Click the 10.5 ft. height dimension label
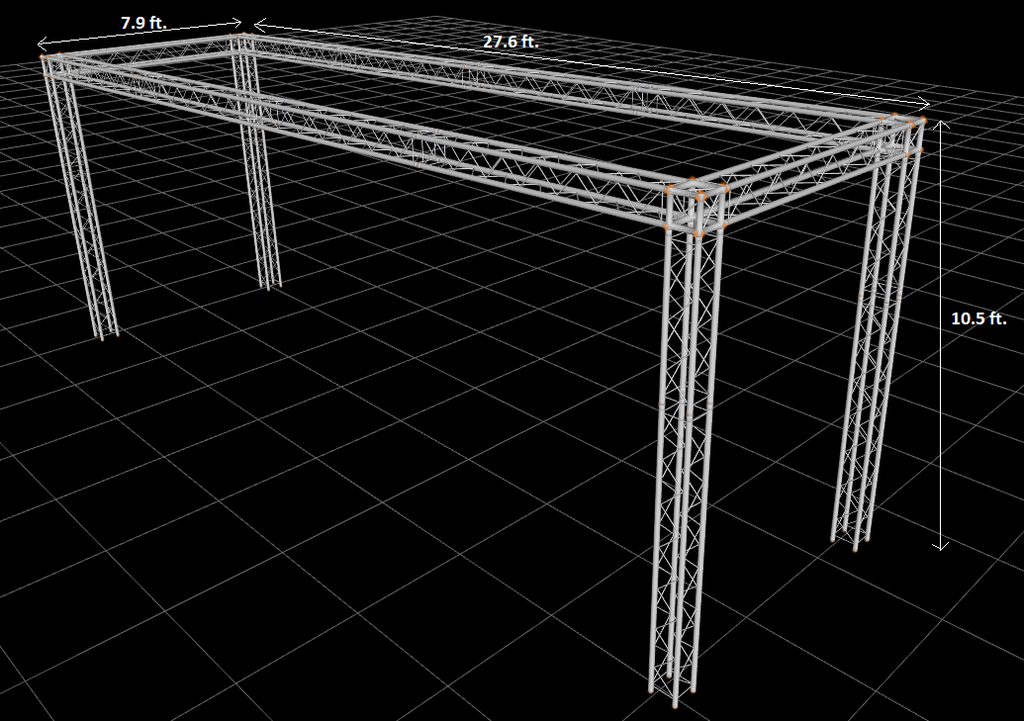The image size is (1024, 721). click(x=978, y=319)
